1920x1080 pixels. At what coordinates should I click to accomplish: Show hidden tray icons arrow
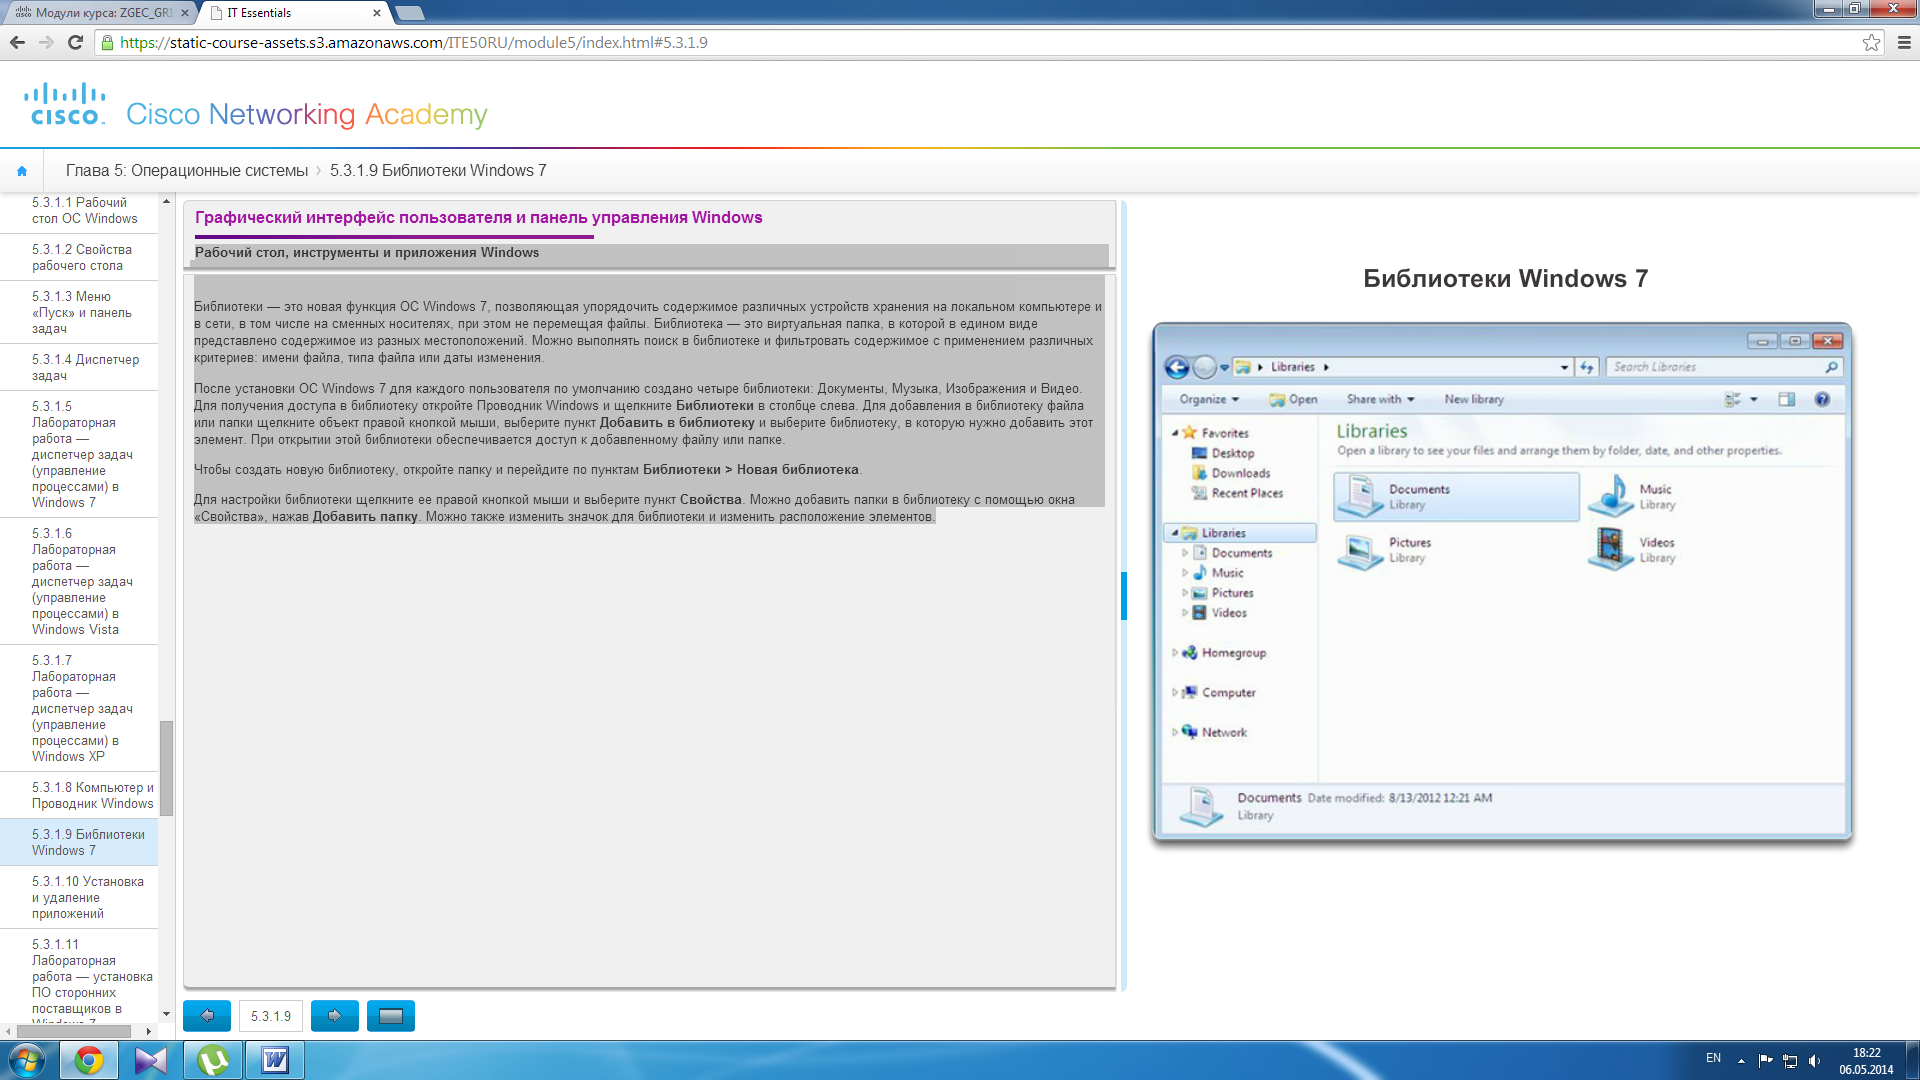(1741, 1061)
